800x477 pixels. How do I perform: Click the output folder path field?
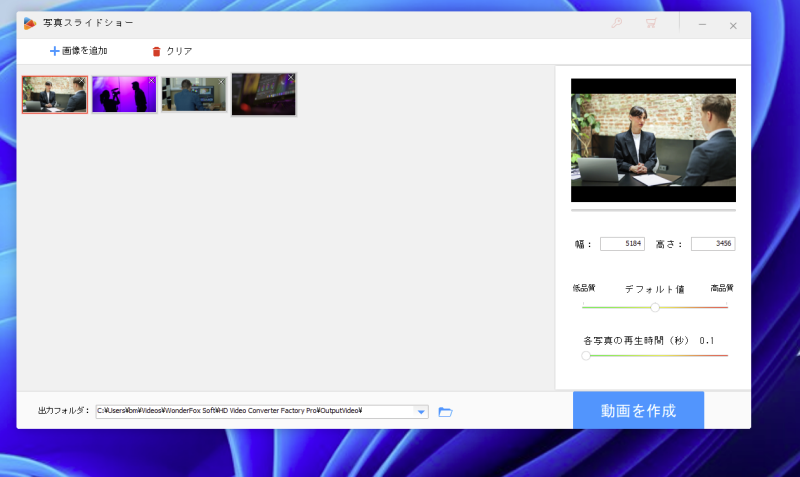(255, 411)
